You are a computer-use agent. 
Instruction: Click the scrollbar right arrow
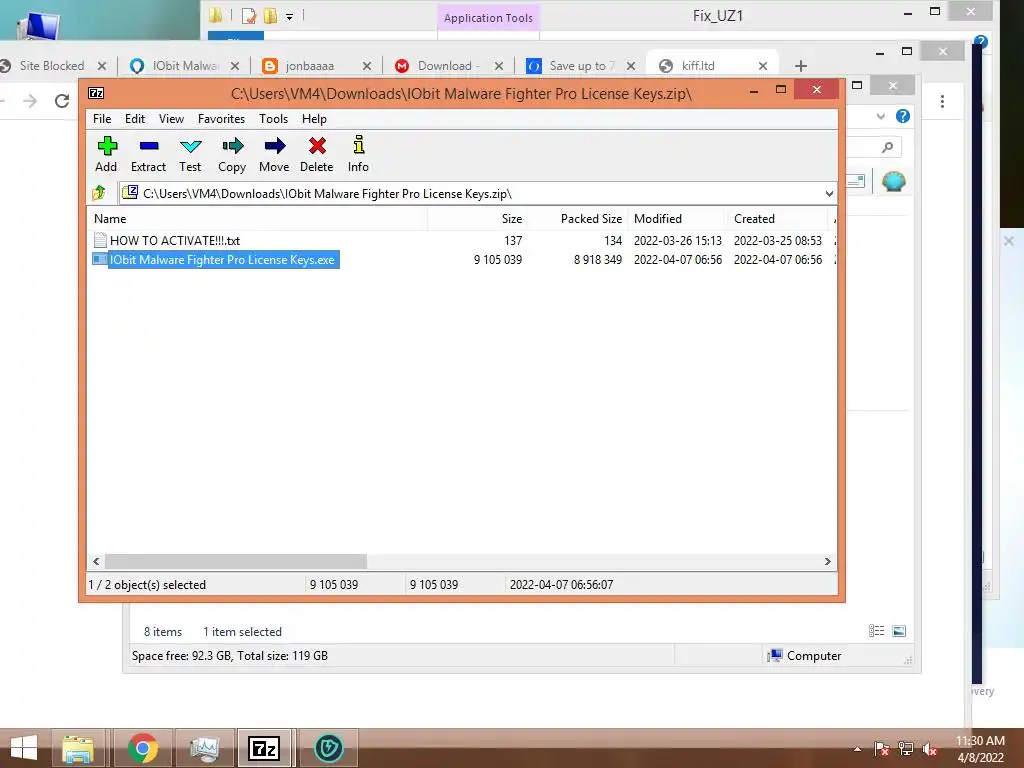pos(827,562)
